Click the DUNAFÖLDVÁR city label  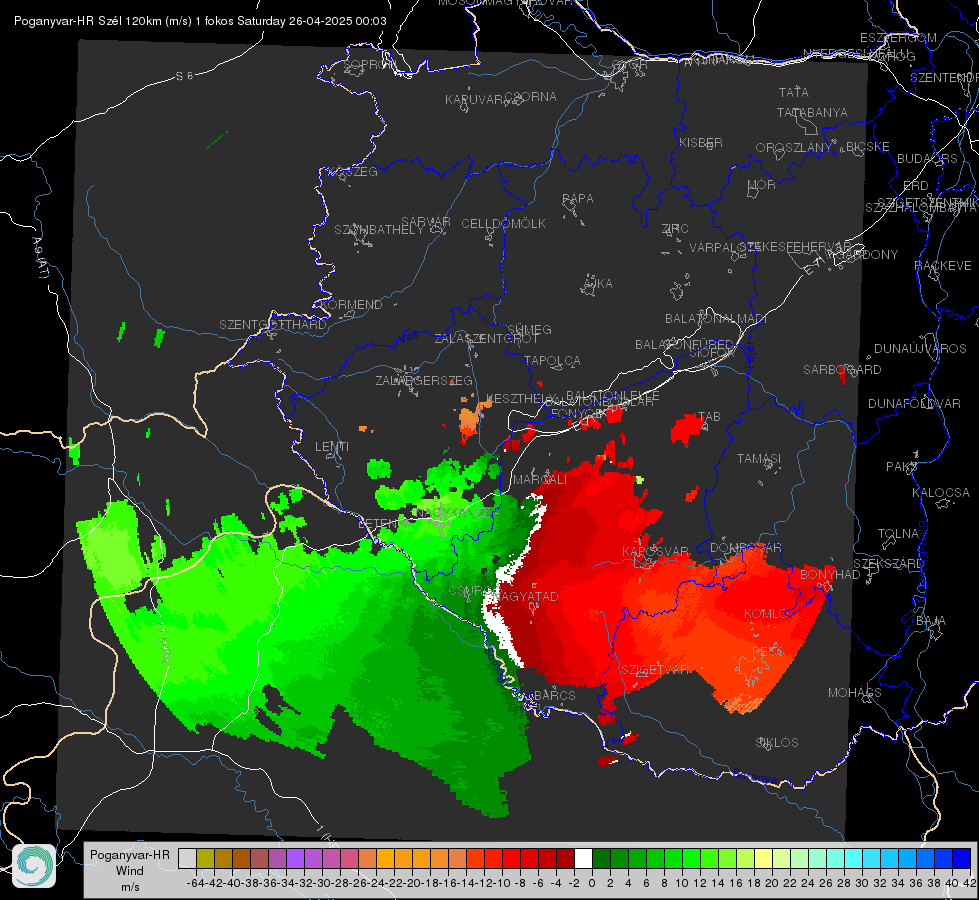[914, 403]
